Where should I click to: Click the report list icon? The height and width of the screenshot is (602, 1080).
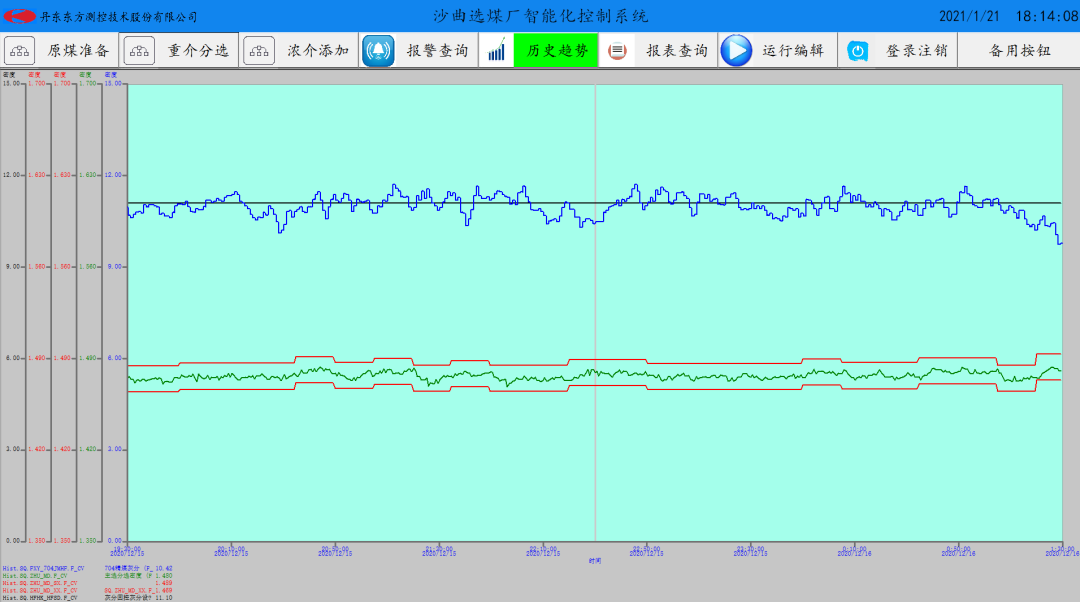pos(617,50)
